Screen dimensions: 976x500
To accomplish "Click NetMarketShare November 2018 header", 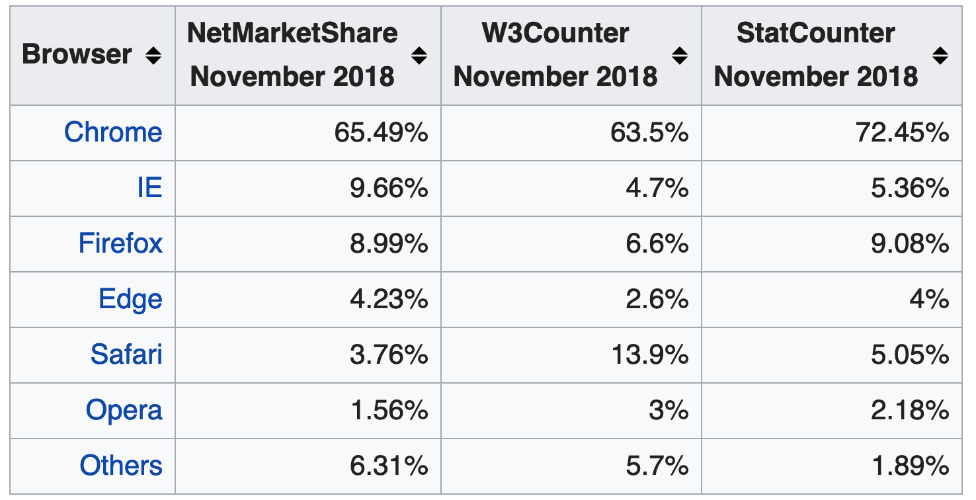I will pyautogui.click(x=292, y=55).
